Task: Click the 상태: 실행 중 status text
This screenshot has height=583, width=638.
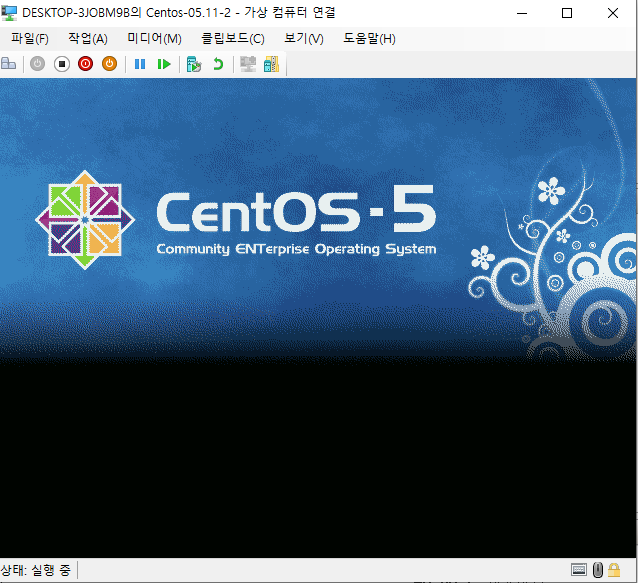Action: point(35,570)
